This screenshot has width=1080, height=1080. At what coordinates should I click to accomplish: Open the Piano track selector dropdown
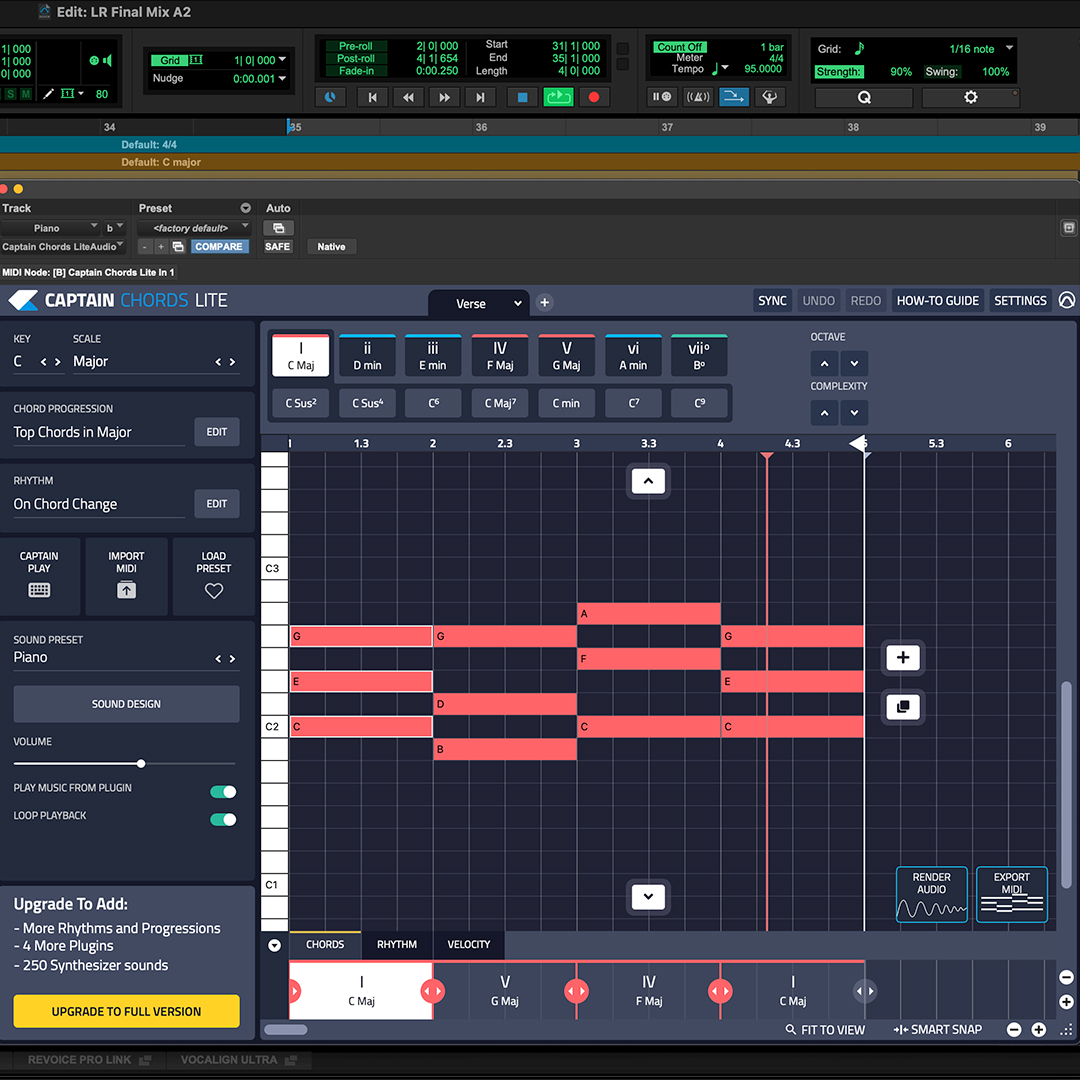(51, 228)
